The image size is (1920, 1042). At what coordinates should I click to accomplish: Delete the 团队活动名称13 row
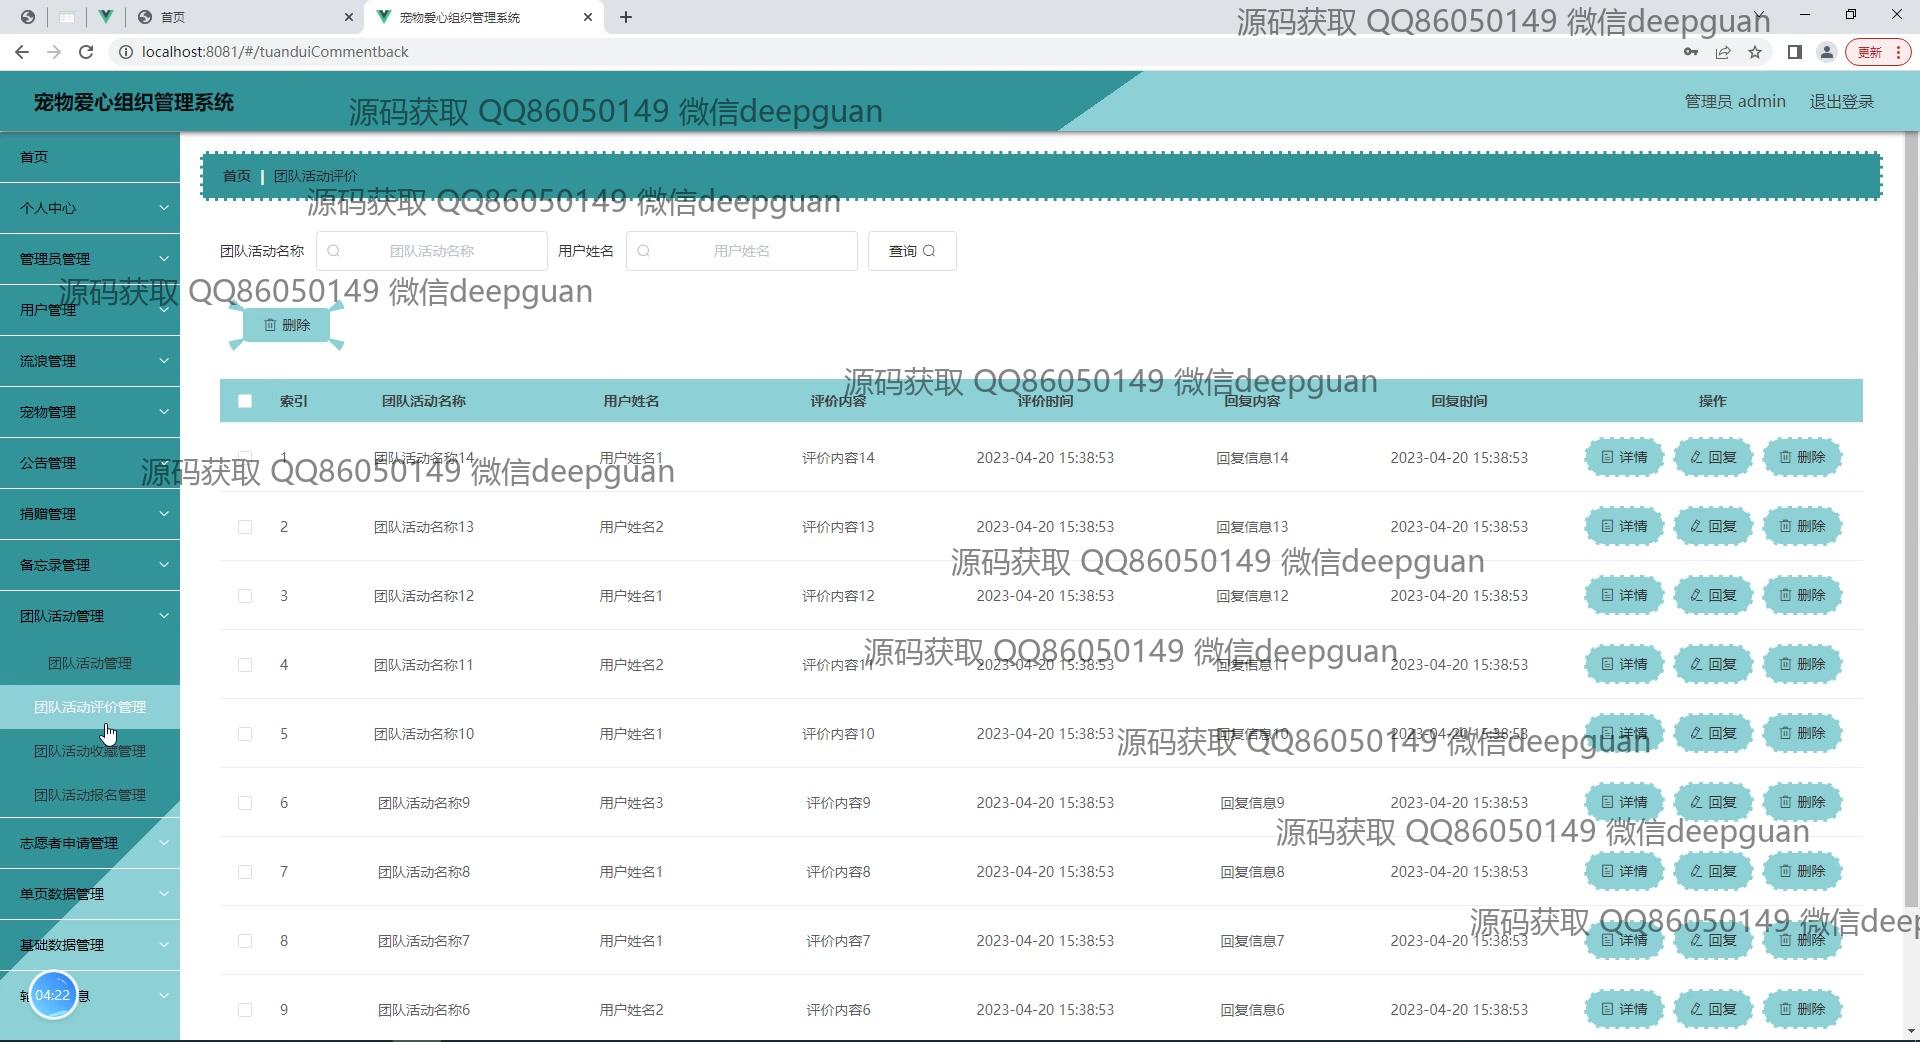click(x=1802, y=526)
